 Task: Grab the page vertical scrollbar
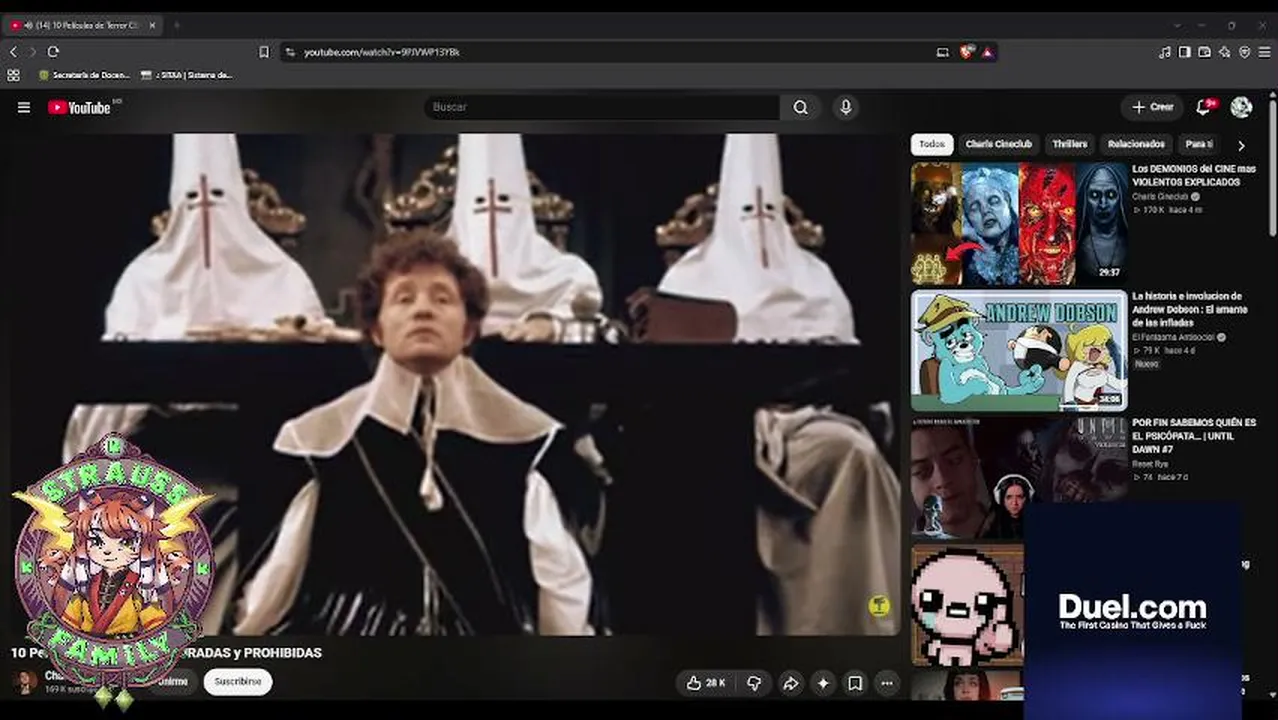point(1272,167)
